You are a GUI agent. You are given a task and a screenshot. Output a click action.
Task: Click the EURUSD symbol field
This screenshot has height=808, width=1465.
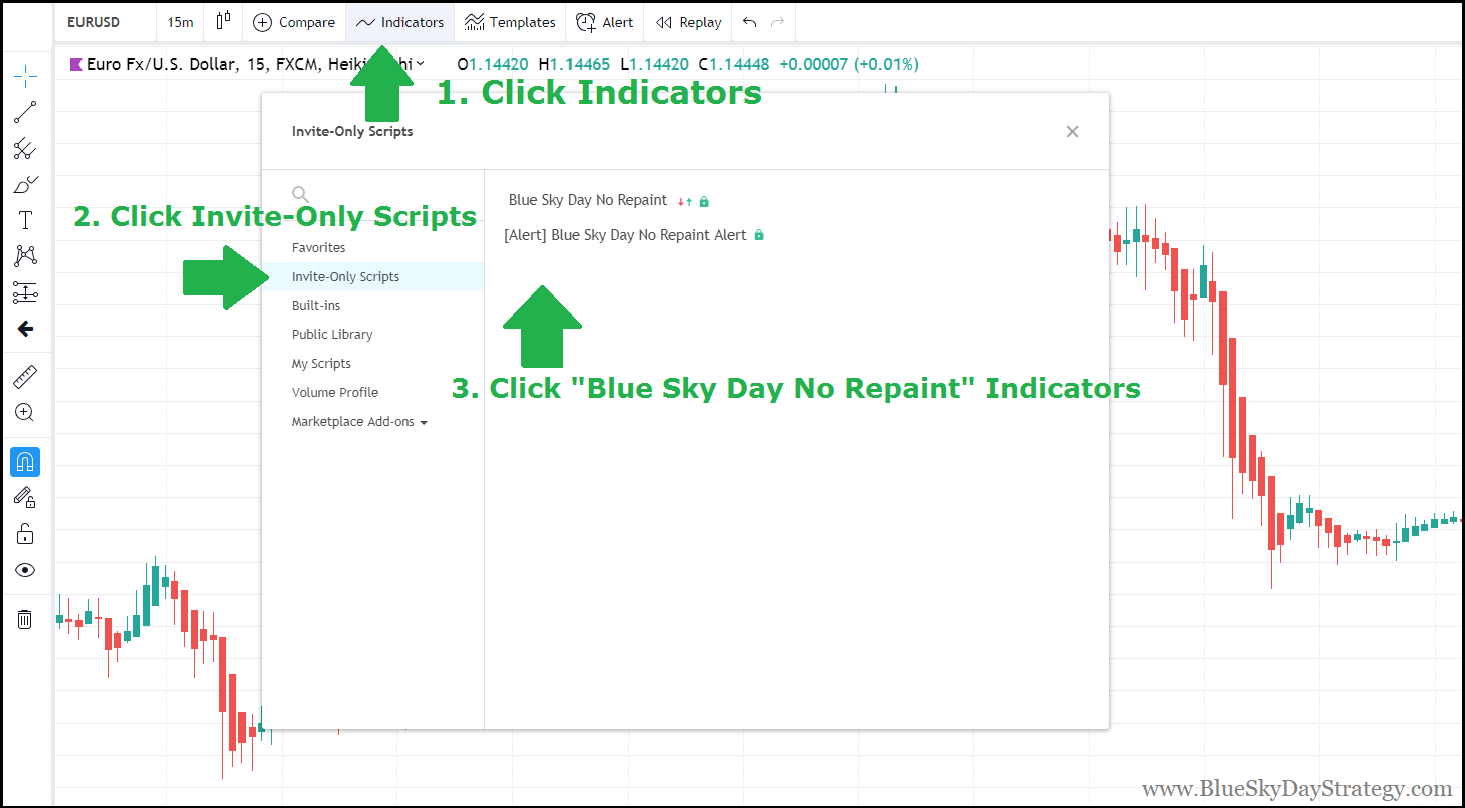pos(106,22)
